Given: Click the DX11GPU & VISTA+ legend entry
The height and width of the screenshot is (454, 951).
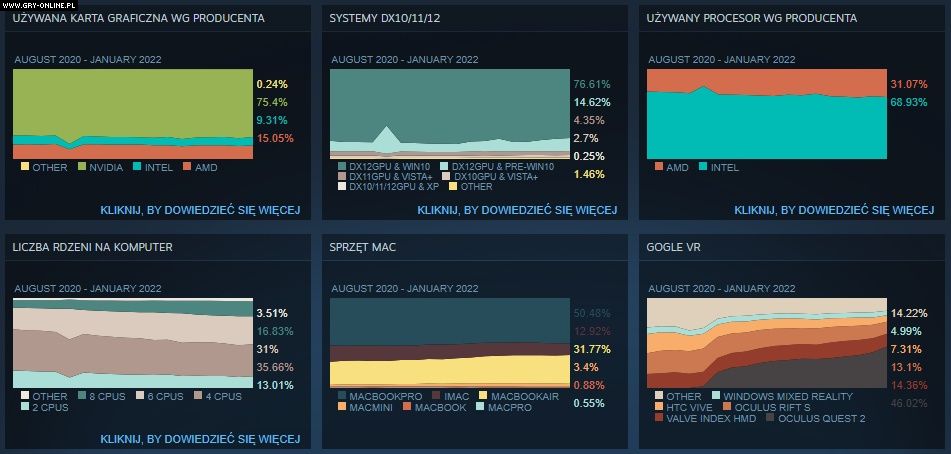Looking at the screenshot, I should (385, 176).
